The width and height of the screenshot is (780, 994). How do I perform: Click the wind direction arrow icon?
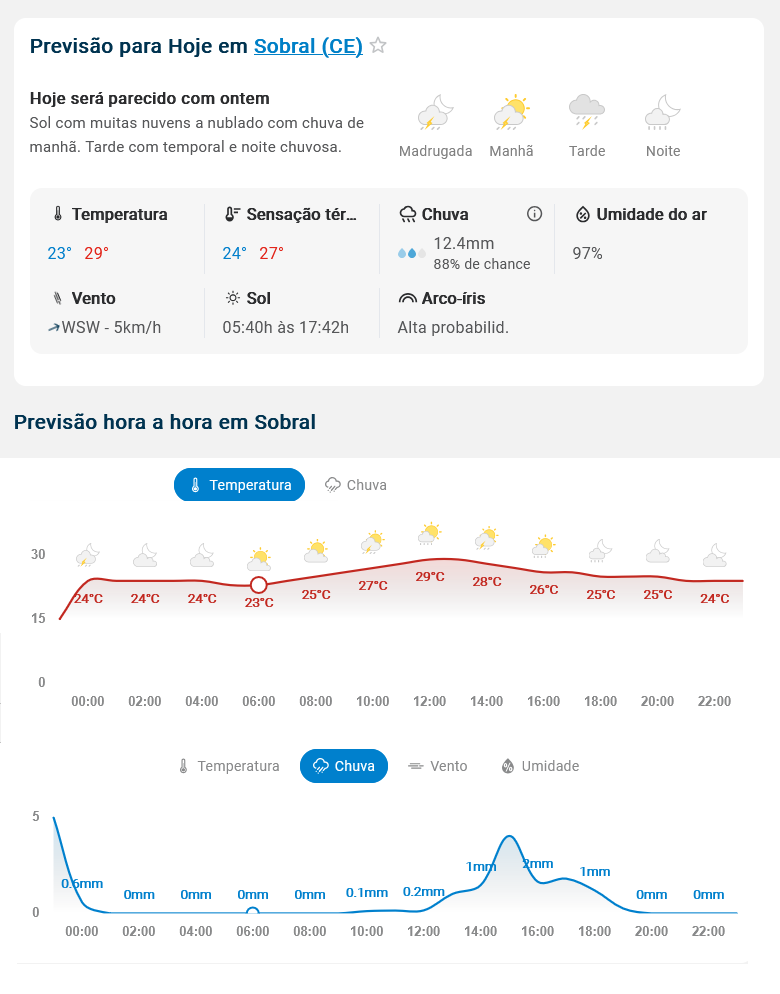coord(54,327)
